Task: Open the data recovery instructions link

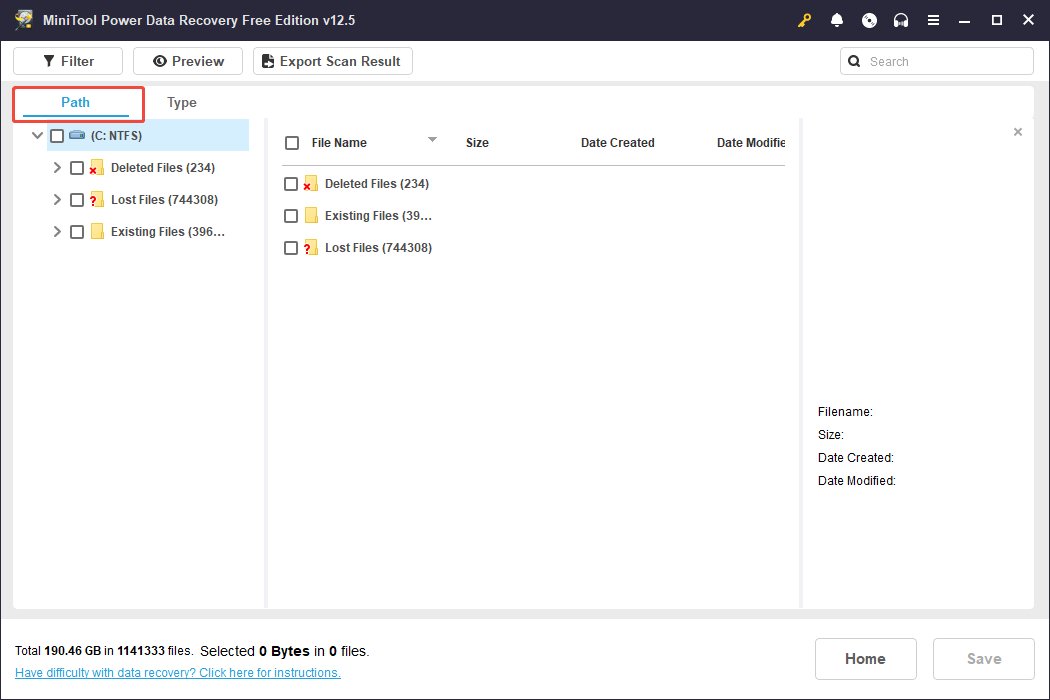Action: pyautogui.click(x=178, y=673)
